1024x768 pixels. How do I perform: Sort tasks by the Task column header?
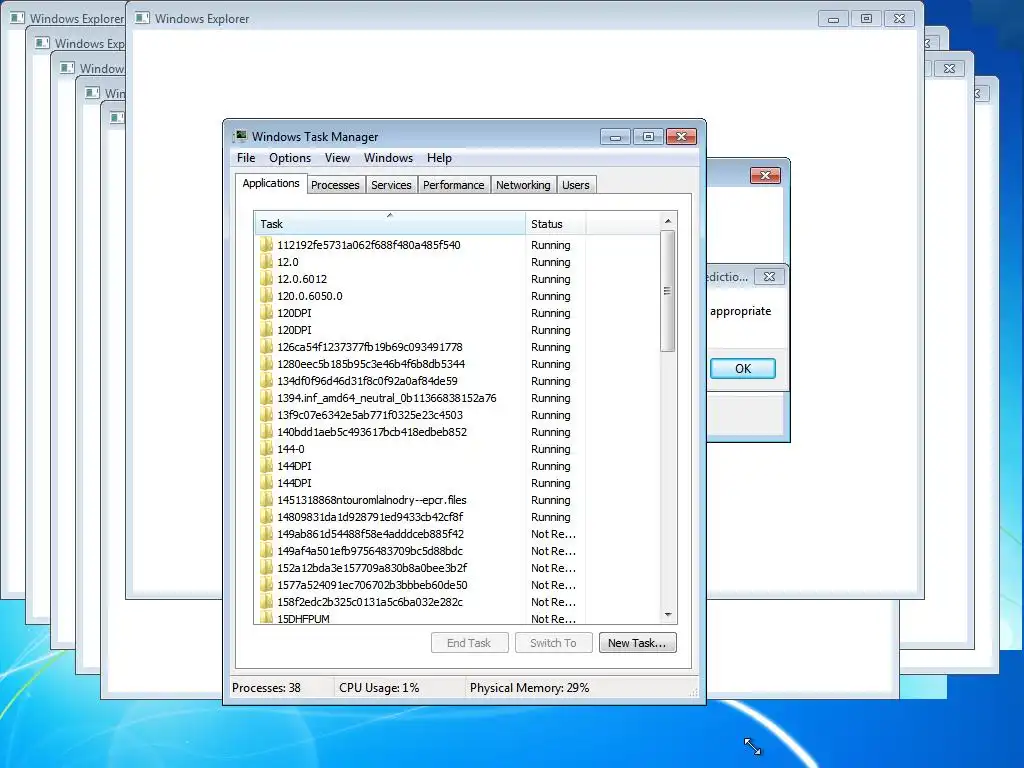pos(389,223)
